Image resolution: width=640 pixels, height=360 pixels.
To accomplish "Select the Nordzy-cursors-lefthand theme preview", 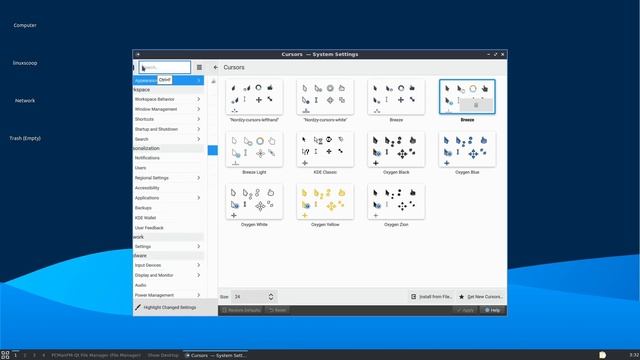I will 254,97.
